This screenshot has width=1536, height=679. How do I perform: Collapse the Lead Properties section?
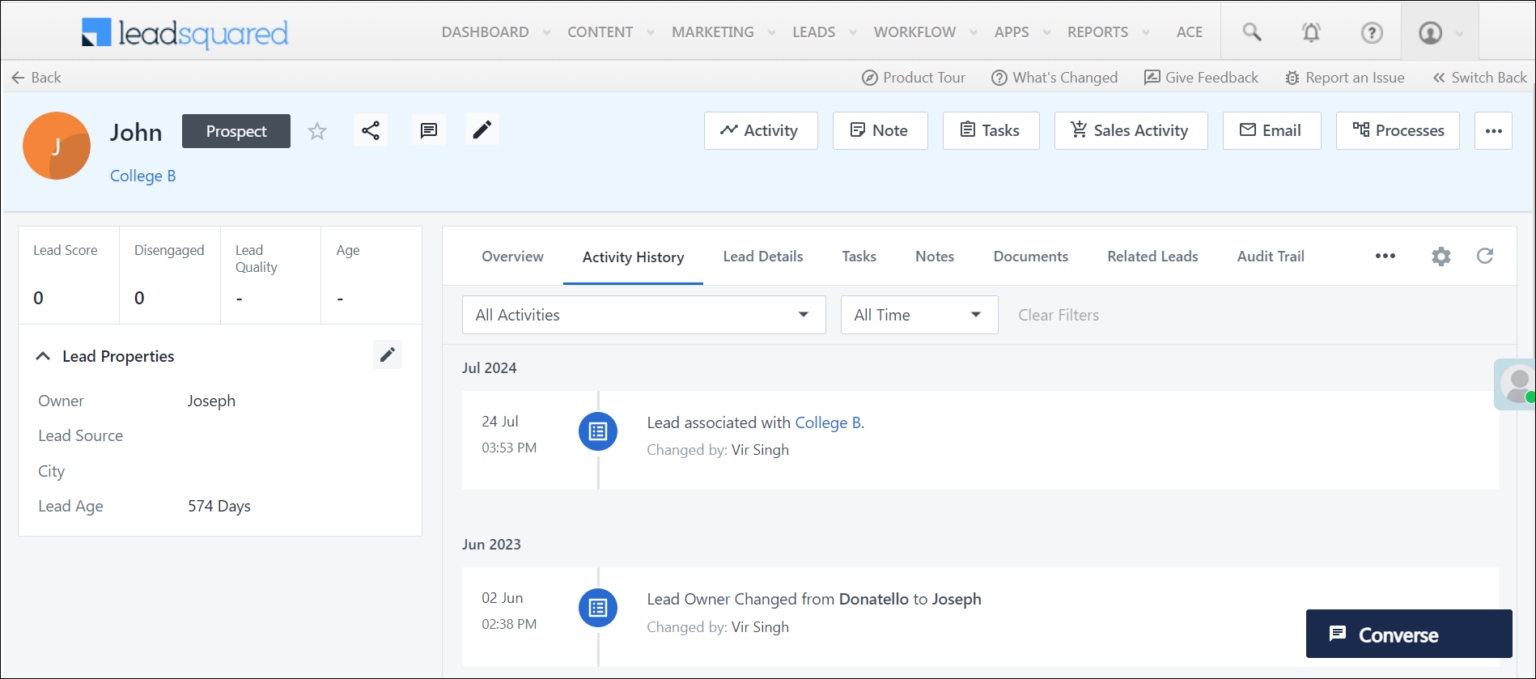(x=42, y=355)
